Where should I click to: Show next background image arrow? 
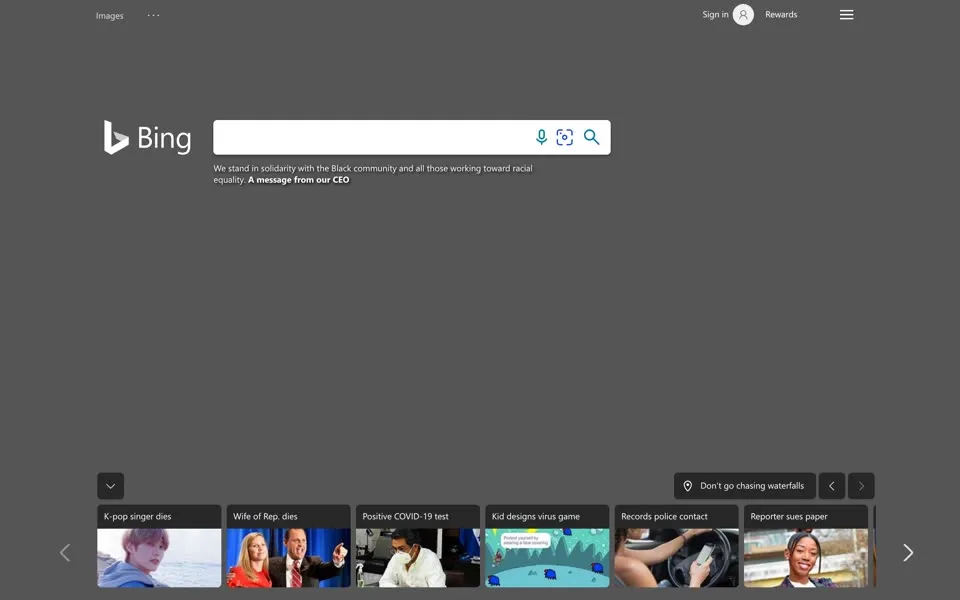[861, 486]
